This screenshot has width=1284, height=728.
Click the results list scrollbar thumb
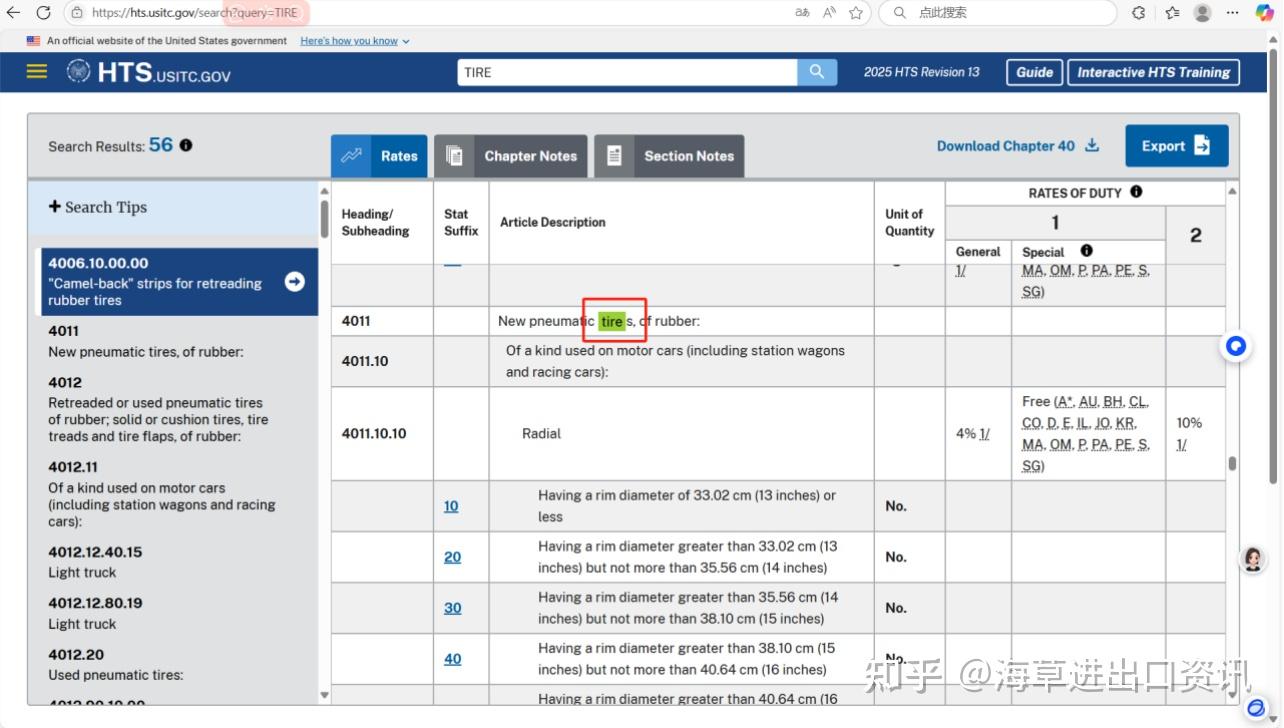click(x=324, y=218)
